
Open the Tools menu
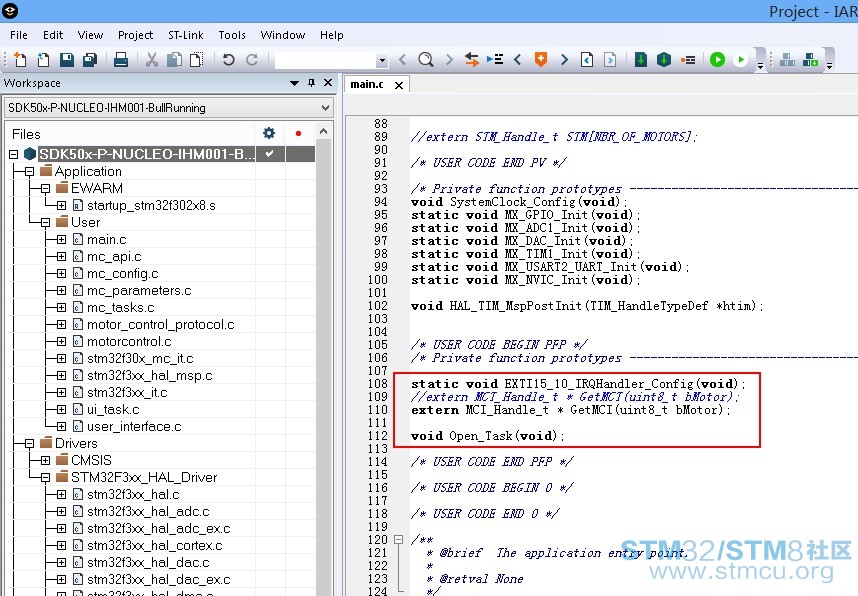tap(232, 35)
